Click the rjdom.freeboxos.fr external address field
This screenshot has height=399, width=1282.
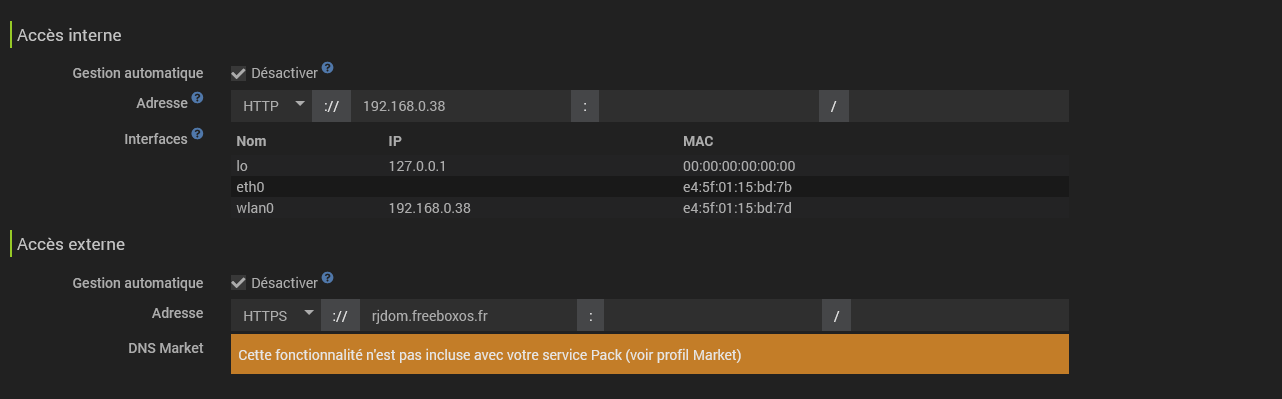(x=468, y=315)
